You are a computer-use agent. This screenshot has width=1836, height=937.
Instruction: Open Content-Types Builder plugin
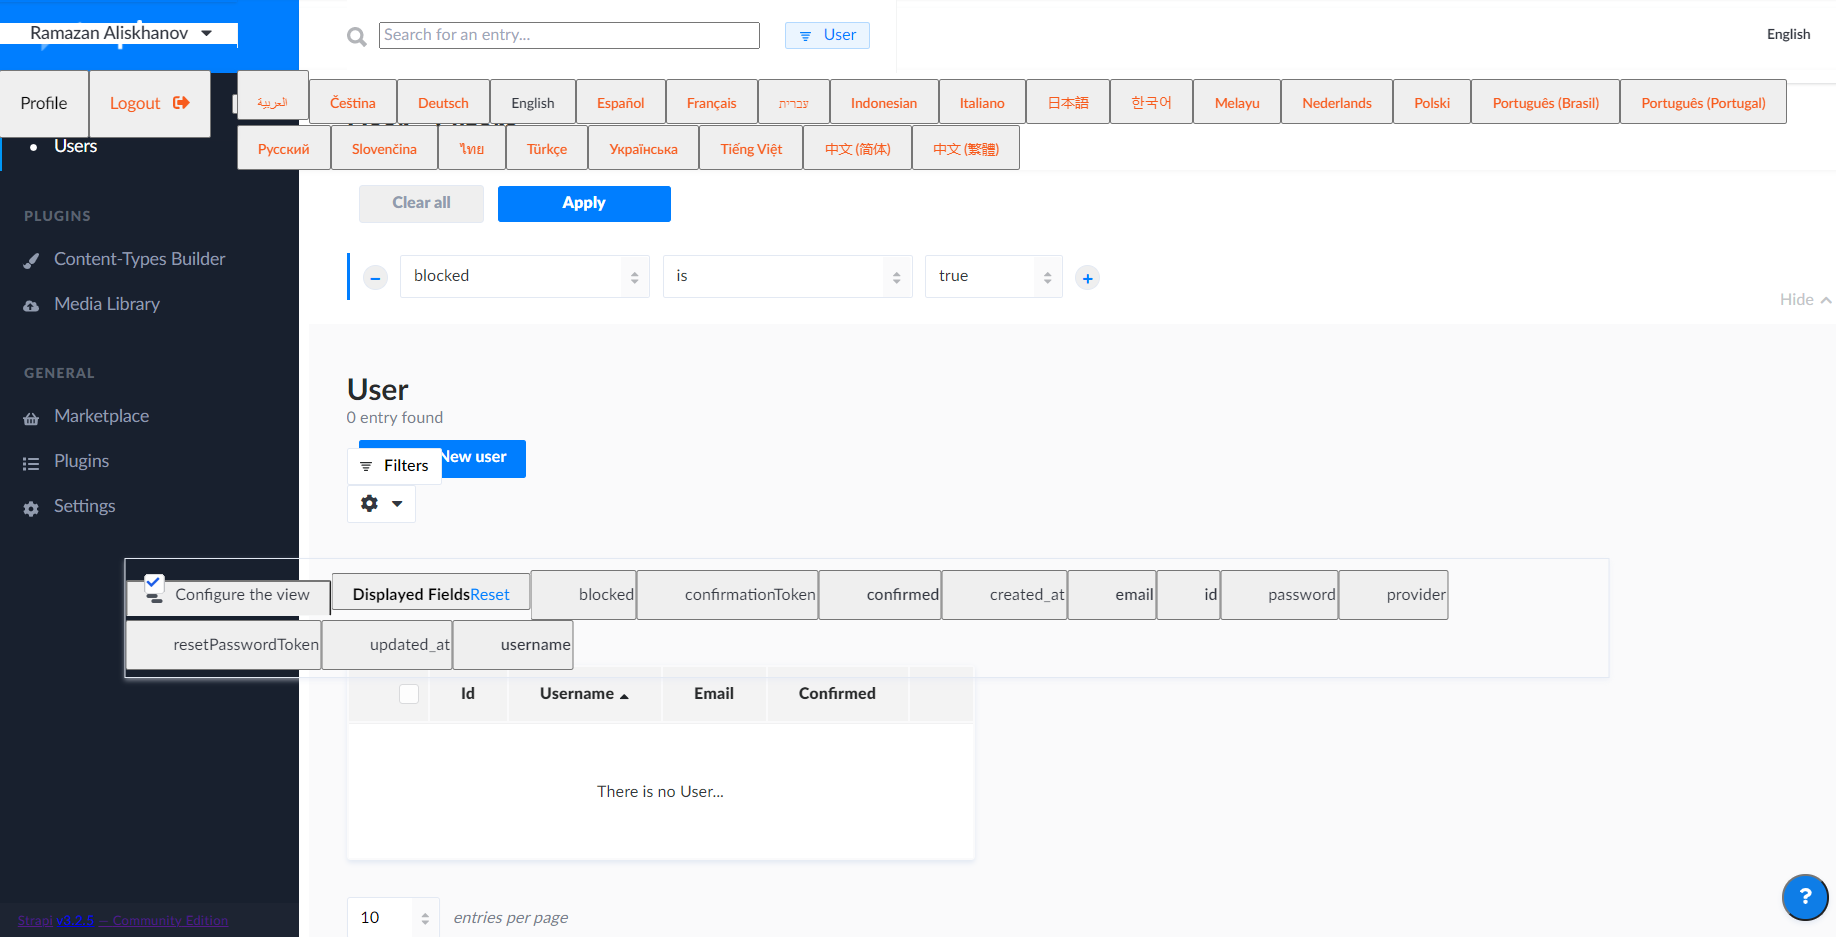(139, 259)
